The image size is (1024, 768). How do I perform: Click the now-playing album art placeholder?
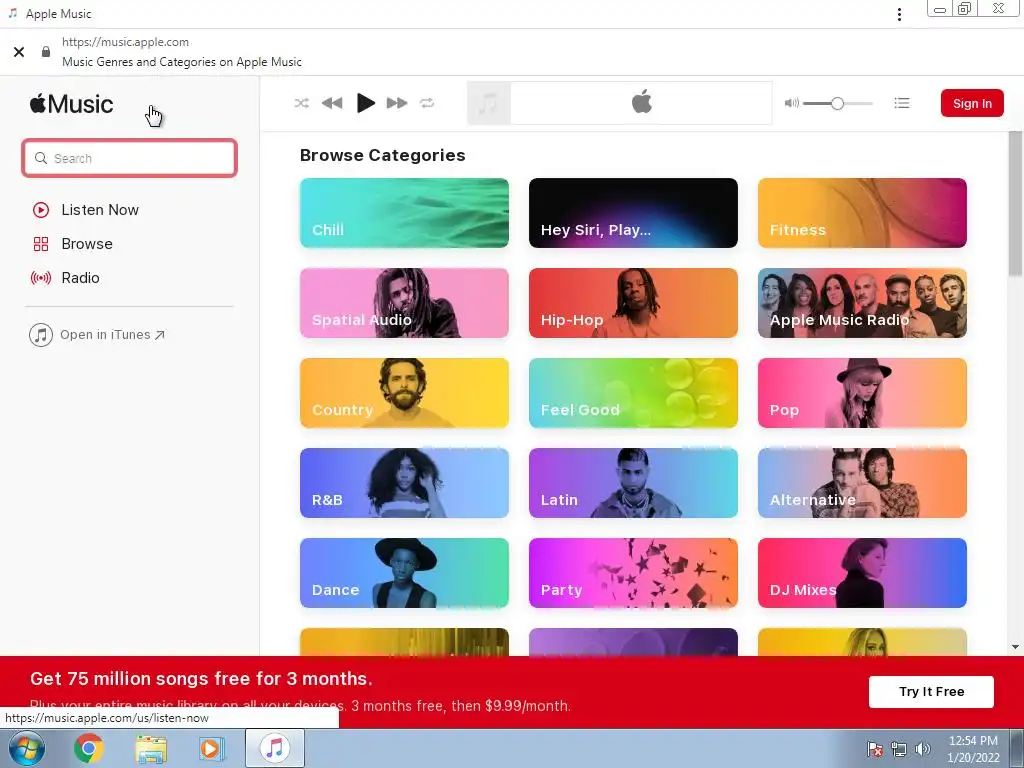coord(488,103)
